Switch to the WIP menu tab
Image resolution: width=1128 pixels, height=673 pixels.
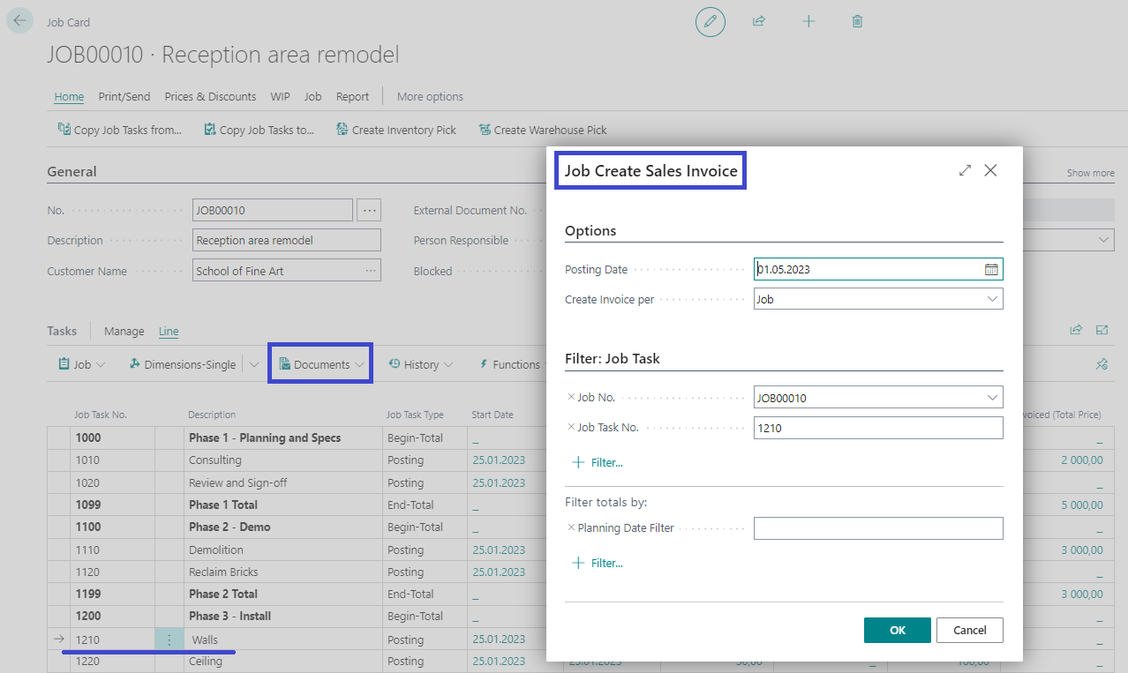[279, 97]
